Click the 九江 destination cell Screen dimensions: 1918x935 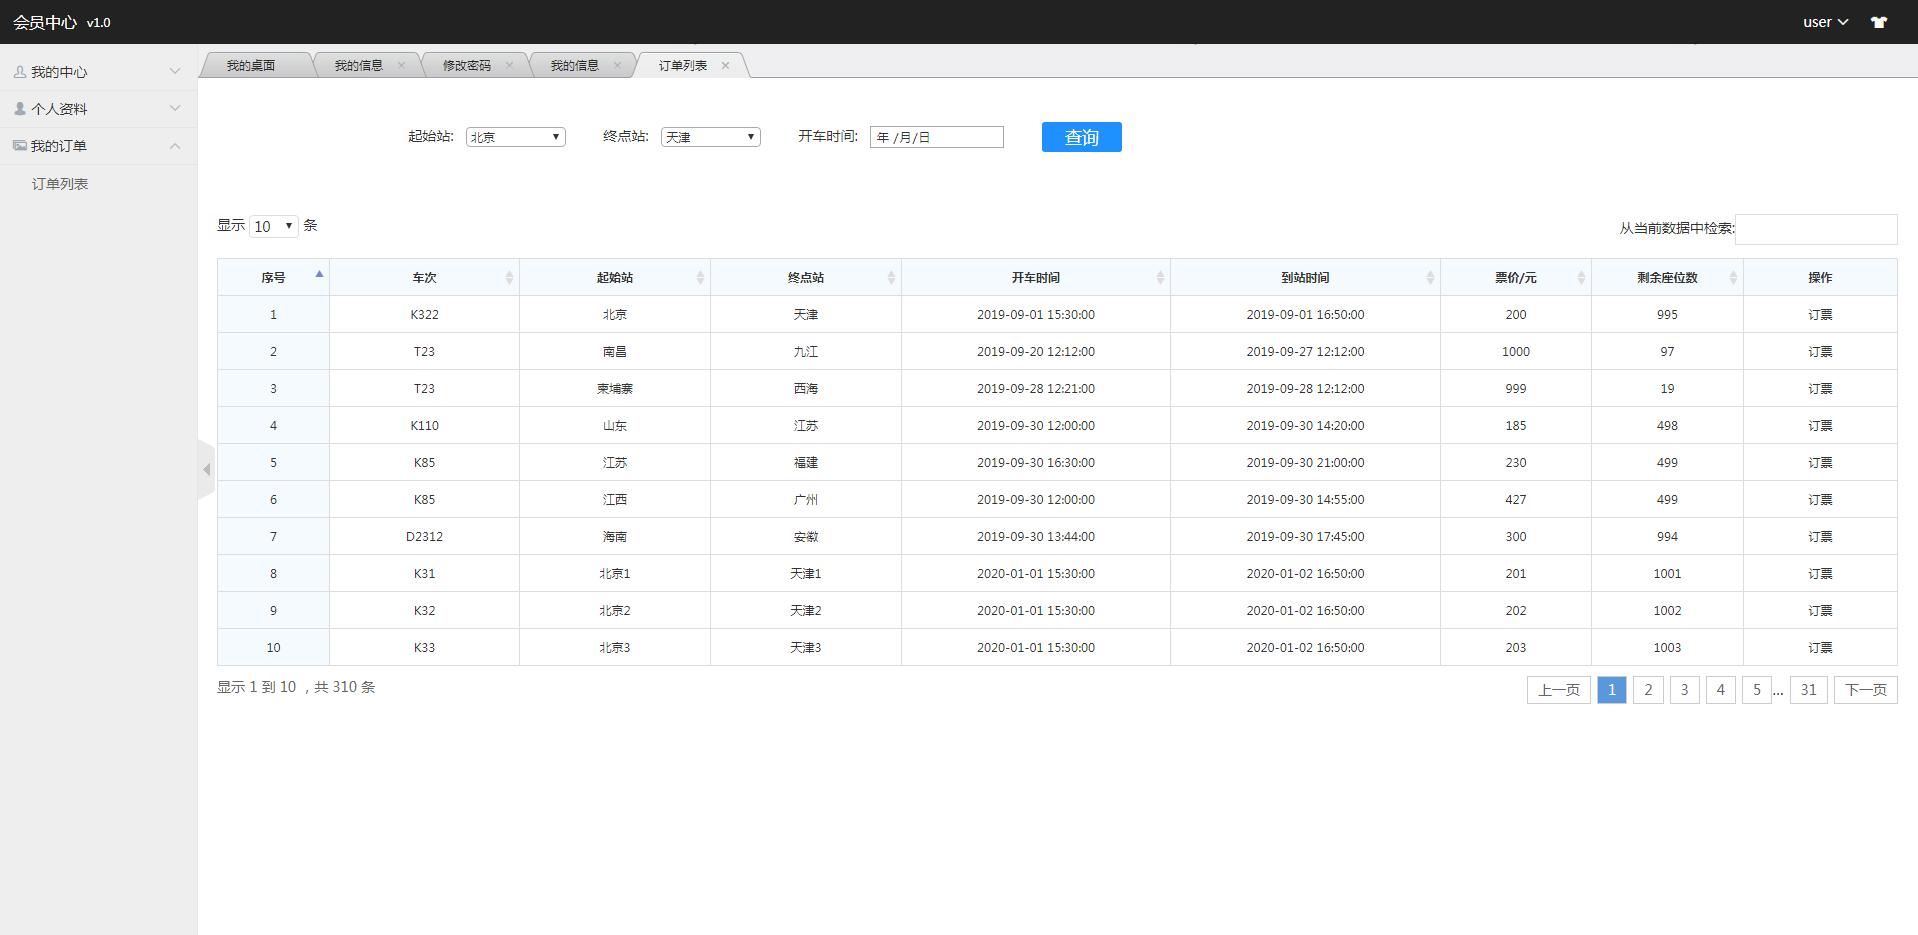tap(806, 352)
